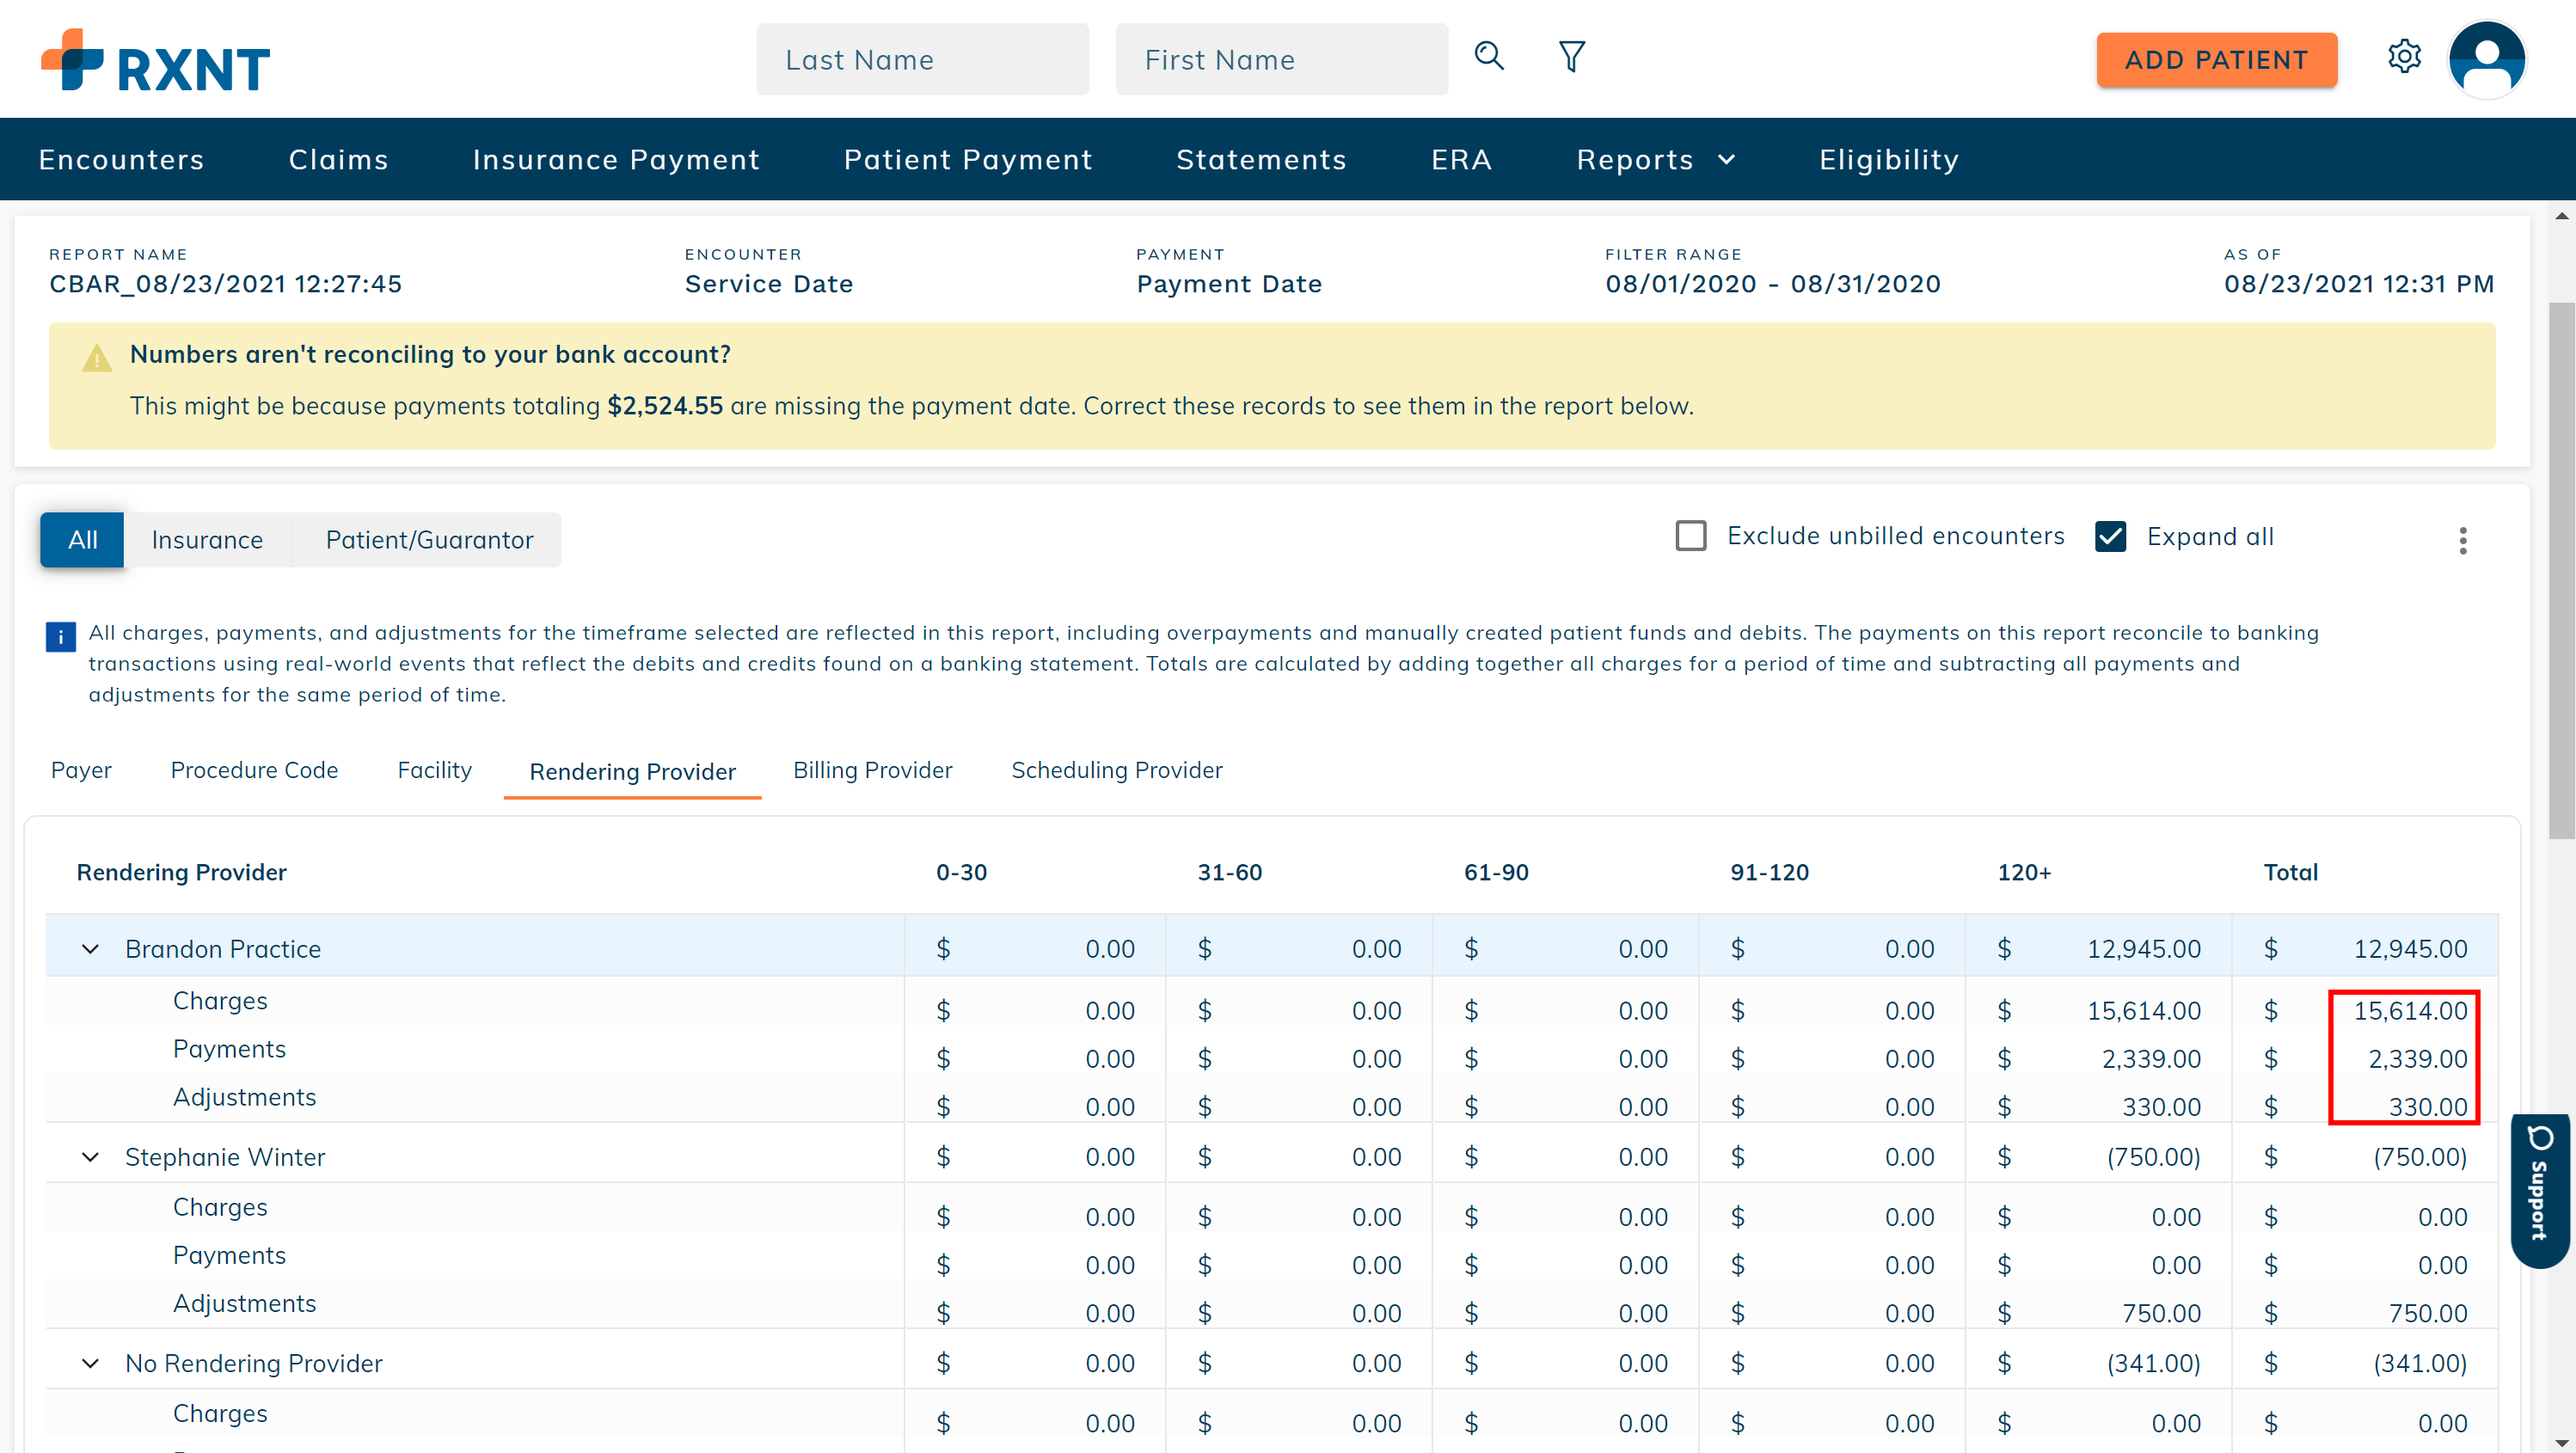Switch to the Facility tab
This screenshot has height=1453, width=2576.
(434, 770)
